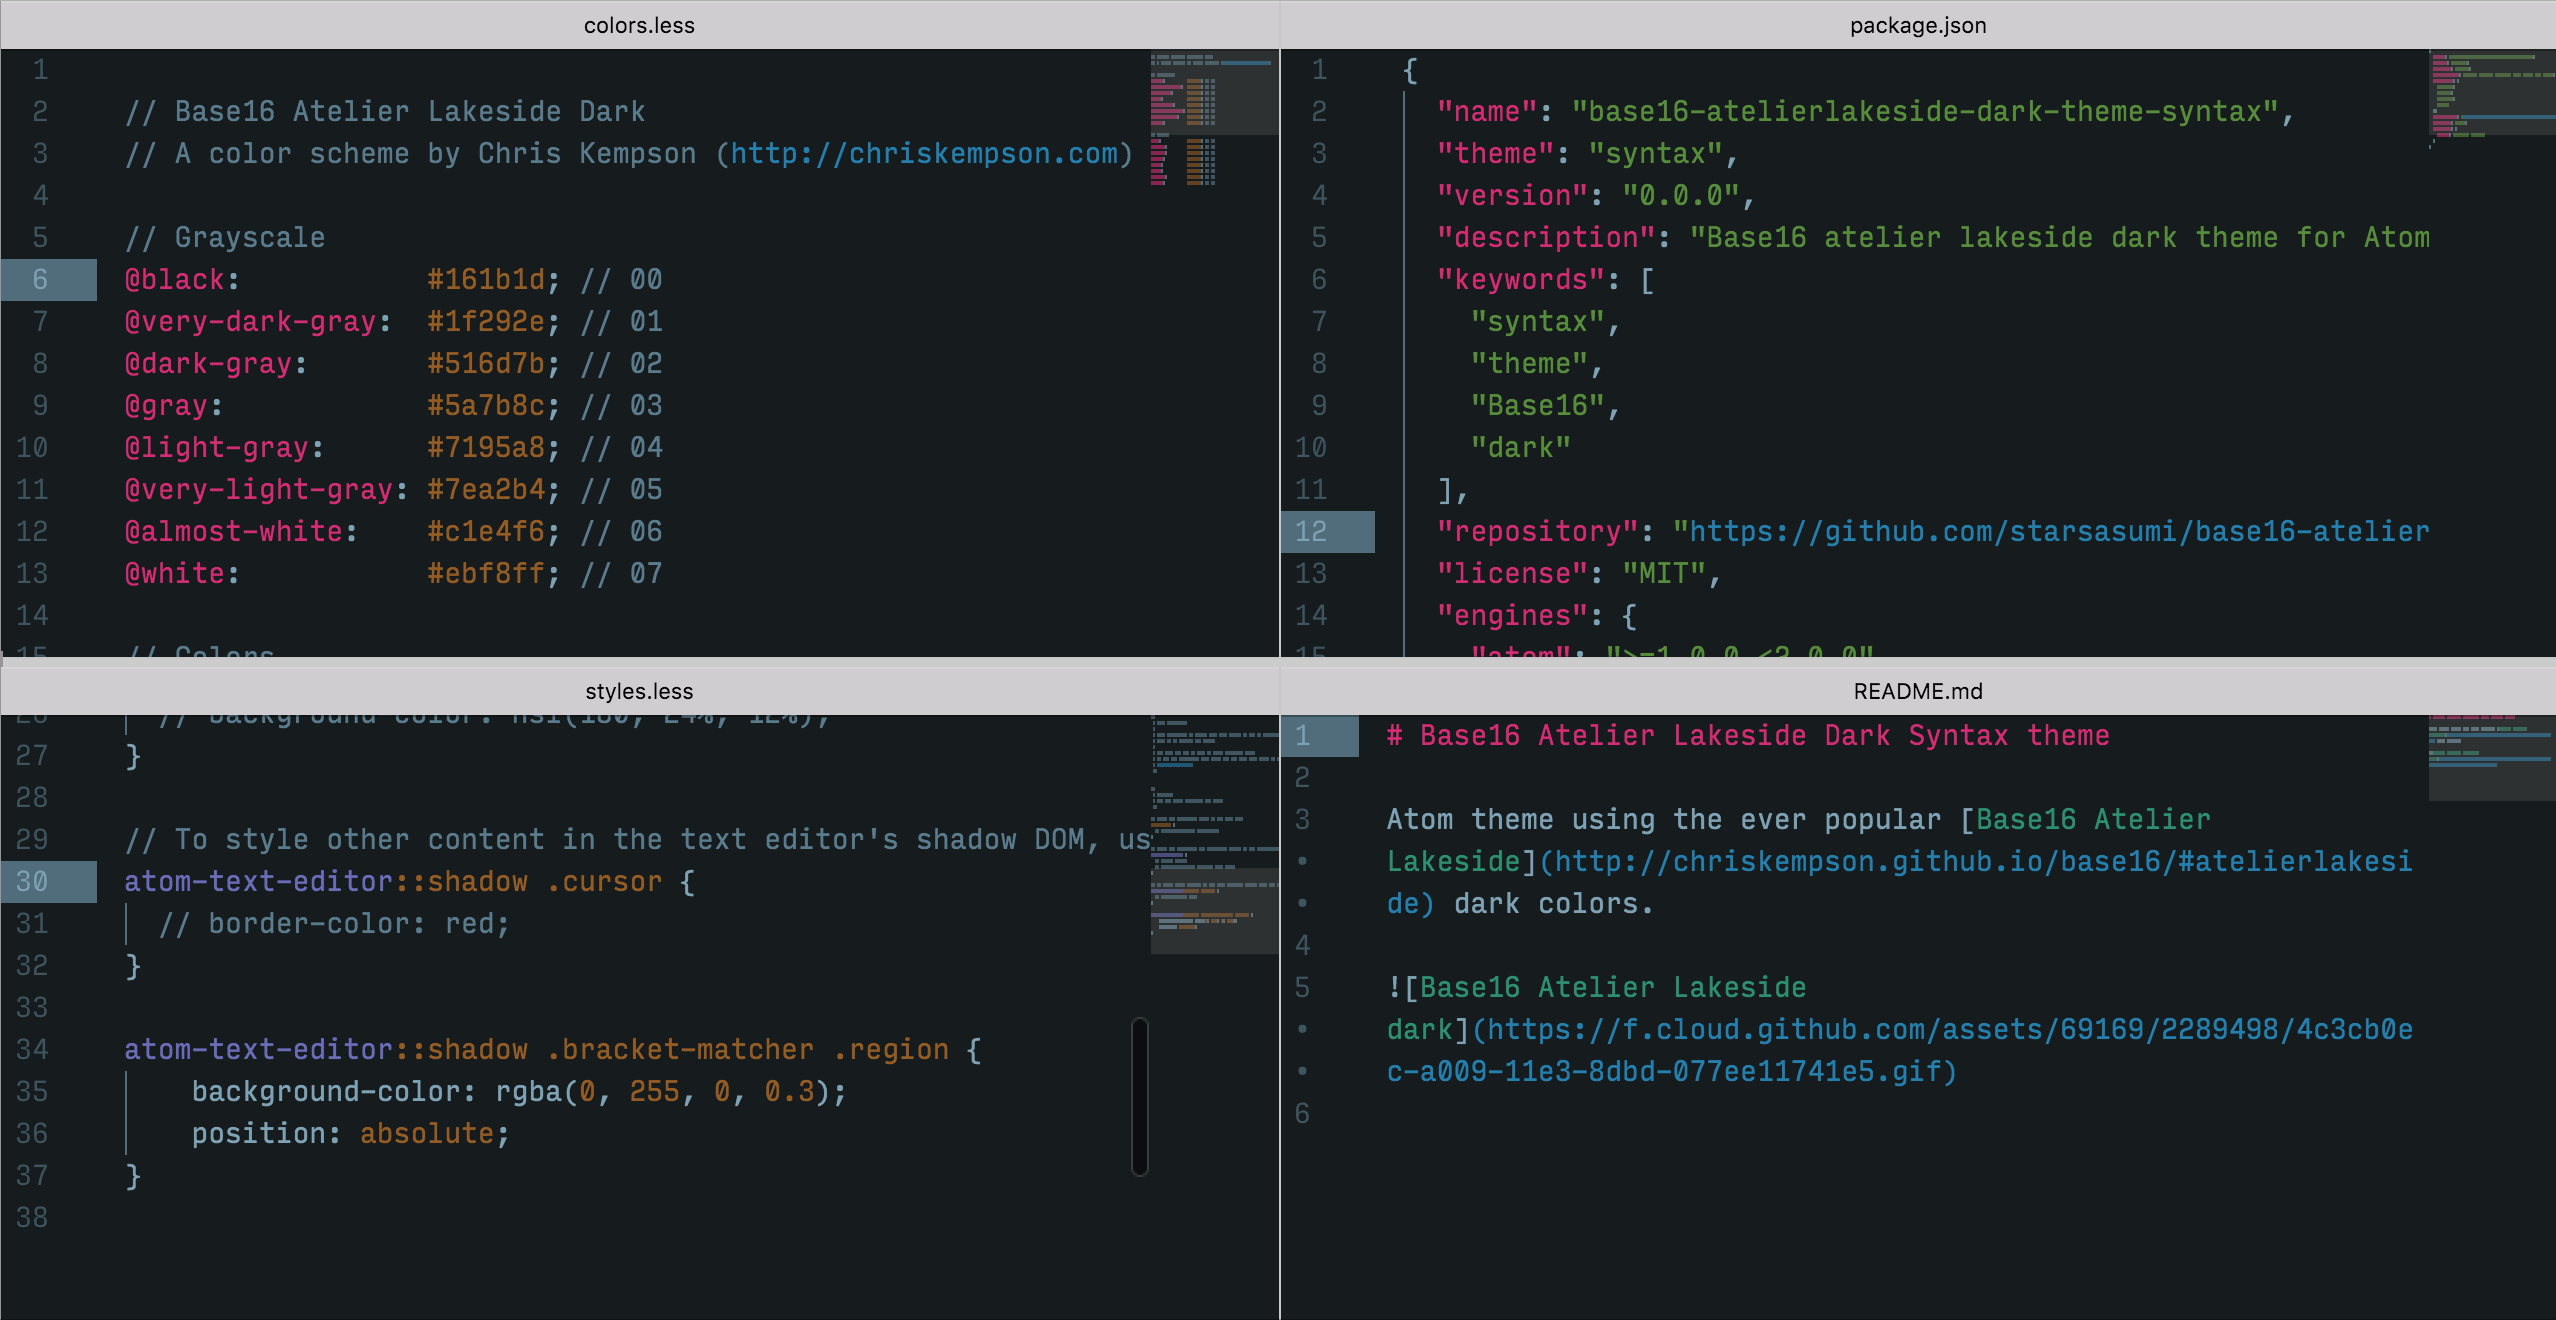
Task: Switch to the package.json tab
Action: click(1917, 25)
